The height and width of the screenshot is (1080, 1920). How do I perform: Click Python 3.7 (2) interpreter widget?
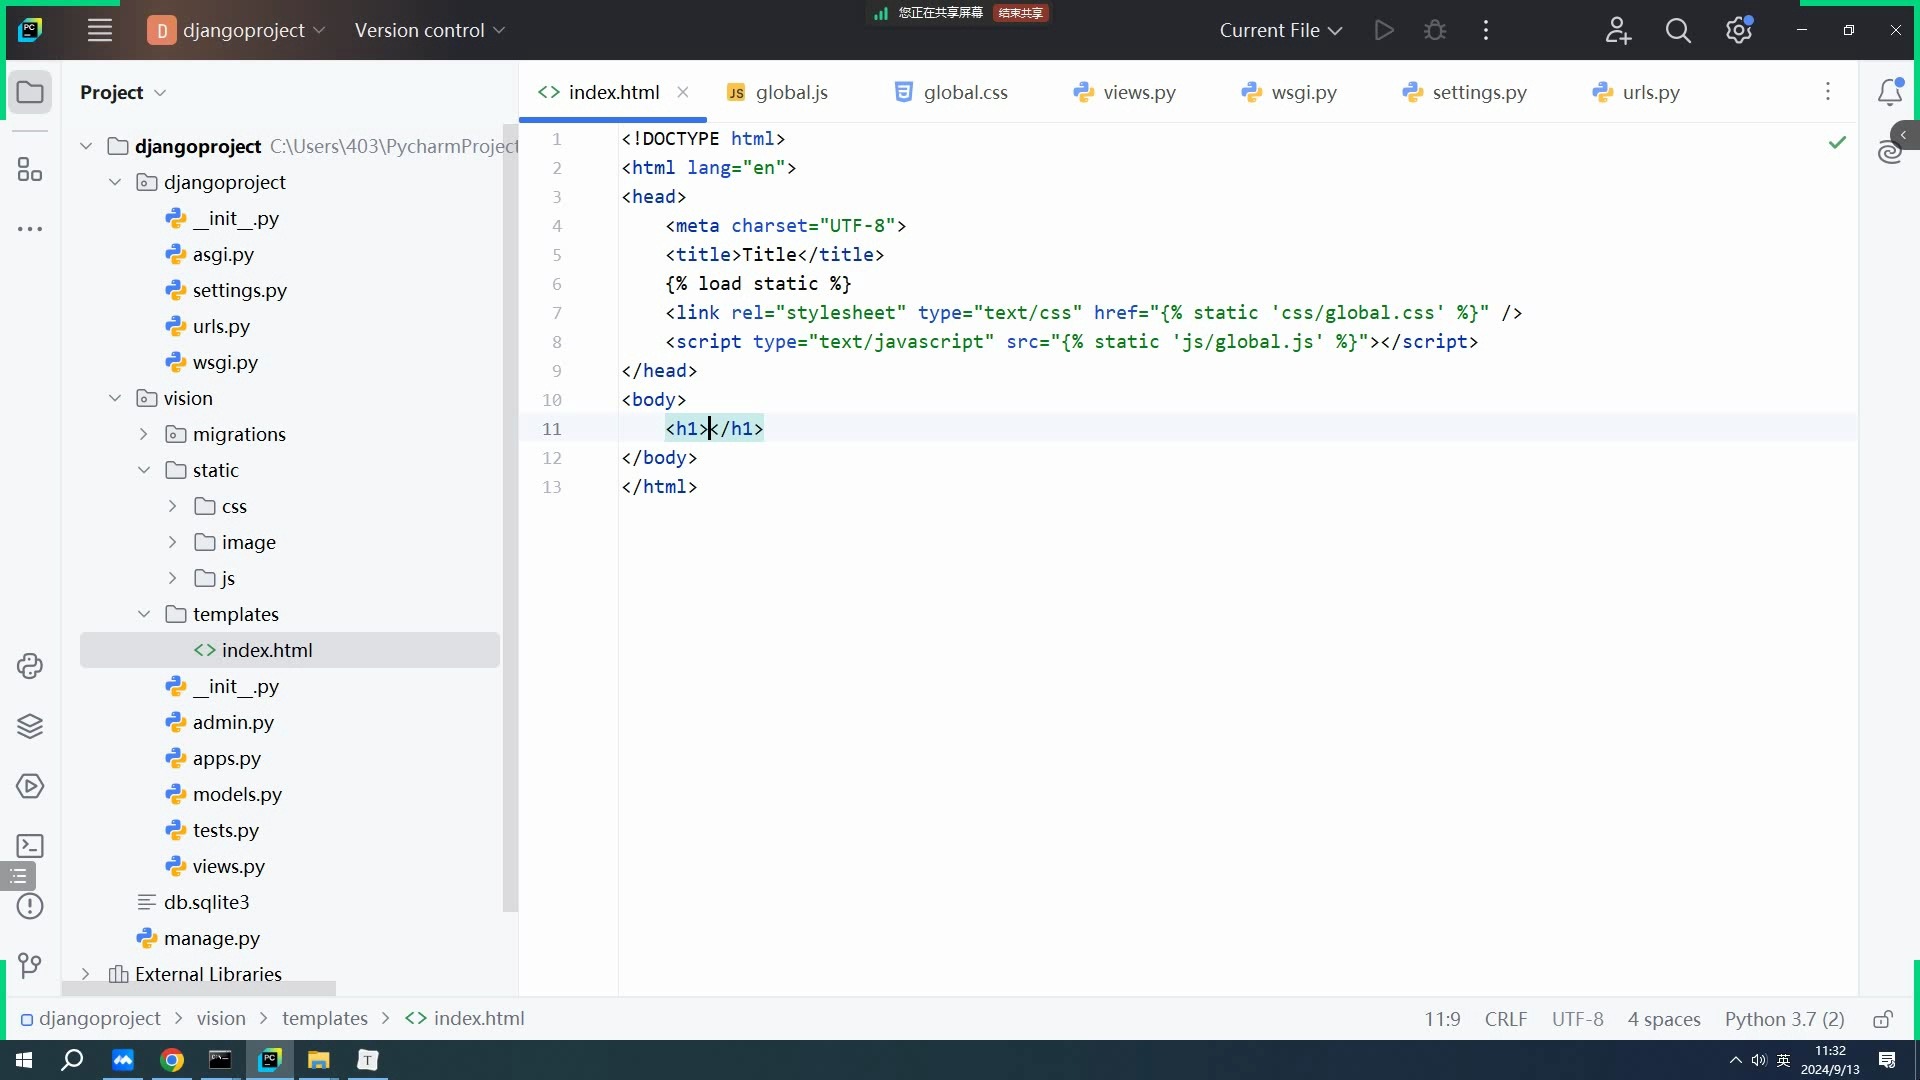pos(1784,1019)
